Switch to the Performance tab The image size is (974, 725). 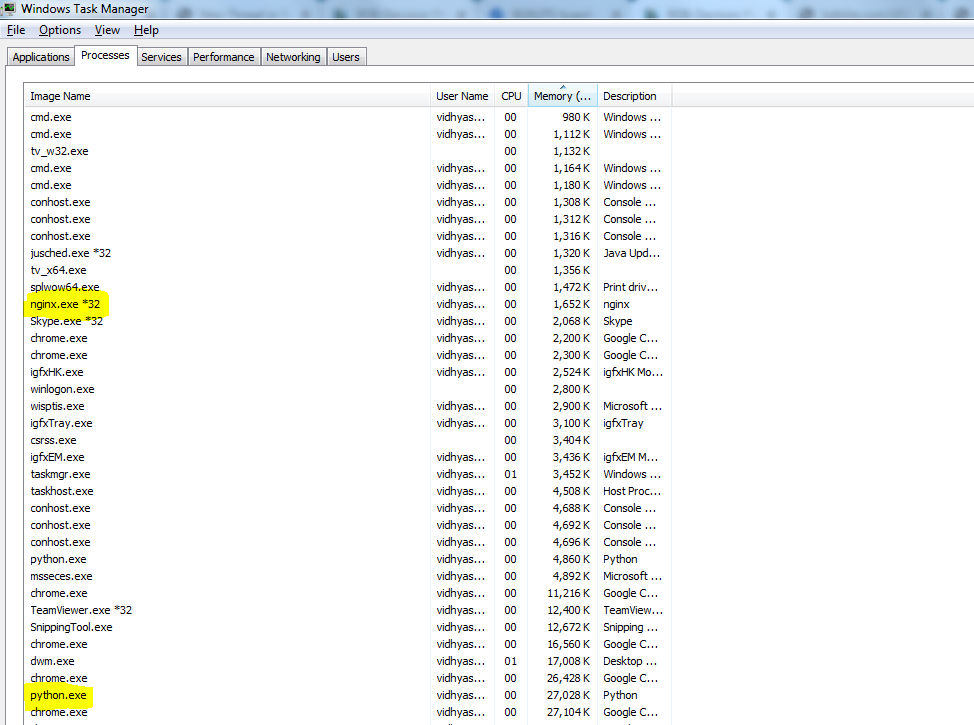point(223,57)
